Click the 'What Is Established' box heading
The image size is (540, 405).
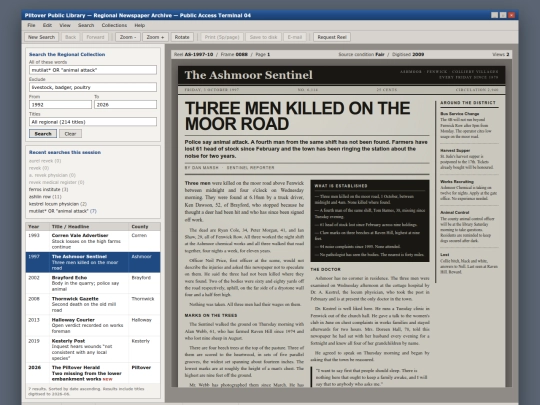tap(341, 186)
